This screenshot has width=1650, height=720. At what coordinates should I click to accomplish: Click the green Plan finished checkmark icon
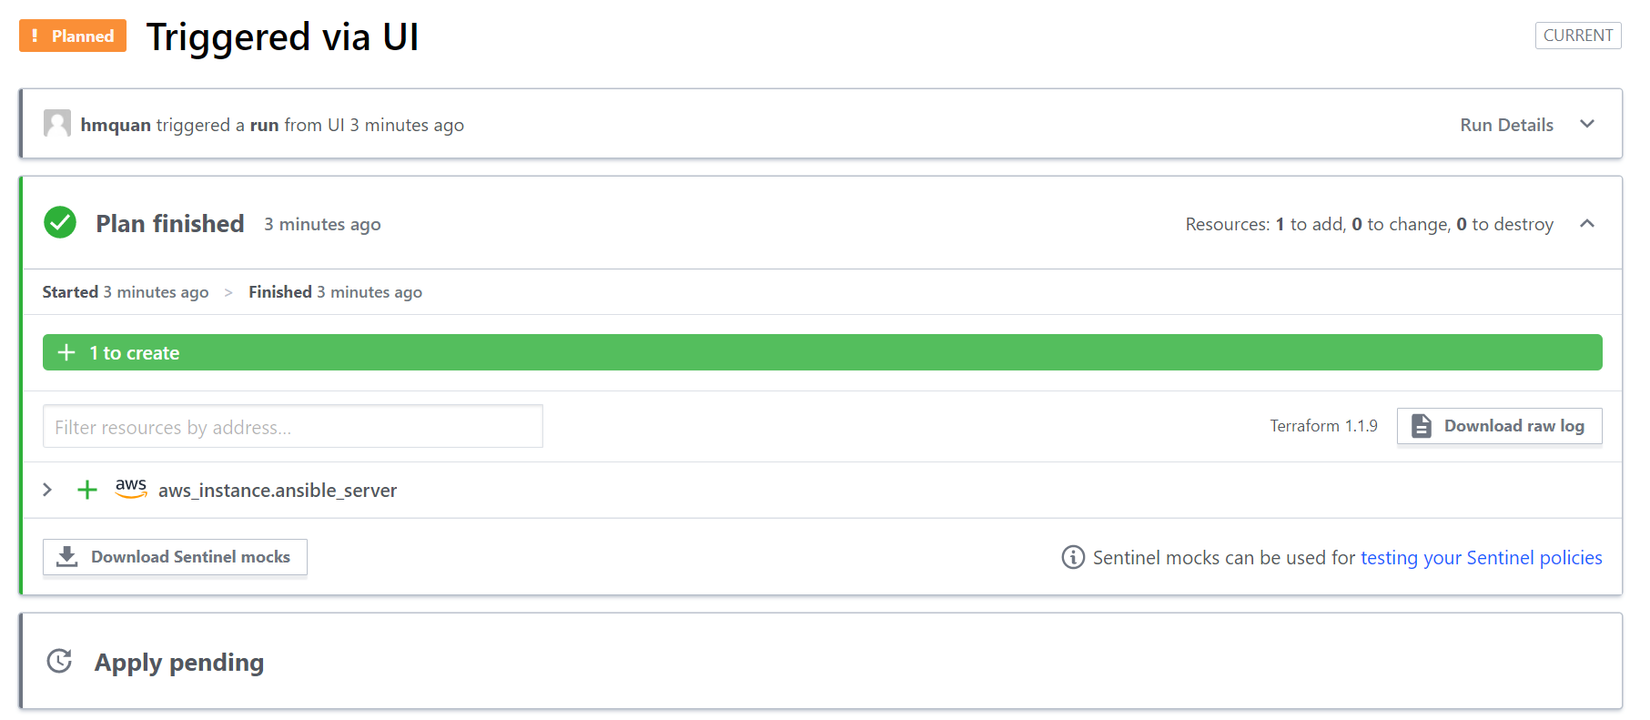point(60,223)
